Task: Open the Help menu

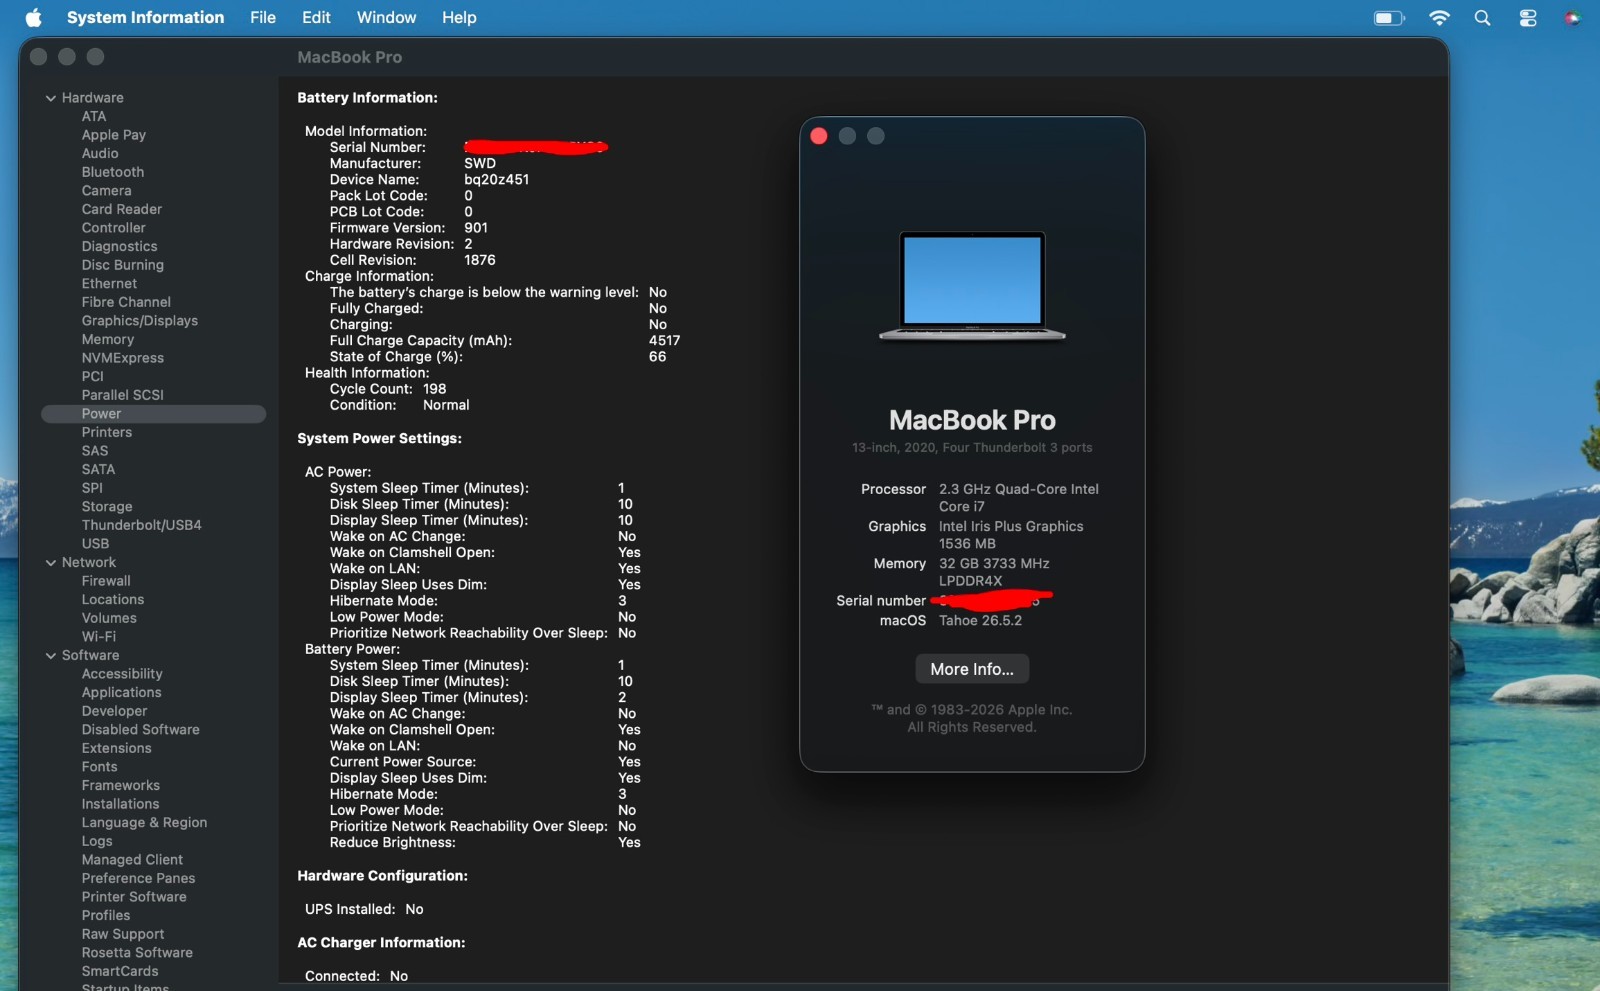Action: pyautogui.click(x=459, y=17)
